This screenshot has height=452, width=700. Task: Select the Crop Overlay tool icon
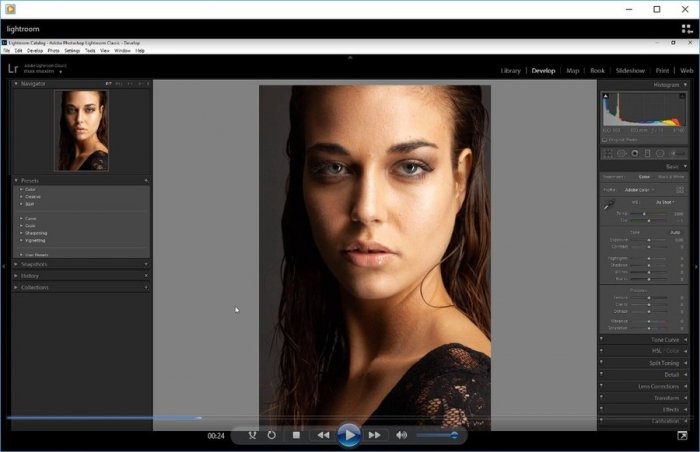click(607, 153)
